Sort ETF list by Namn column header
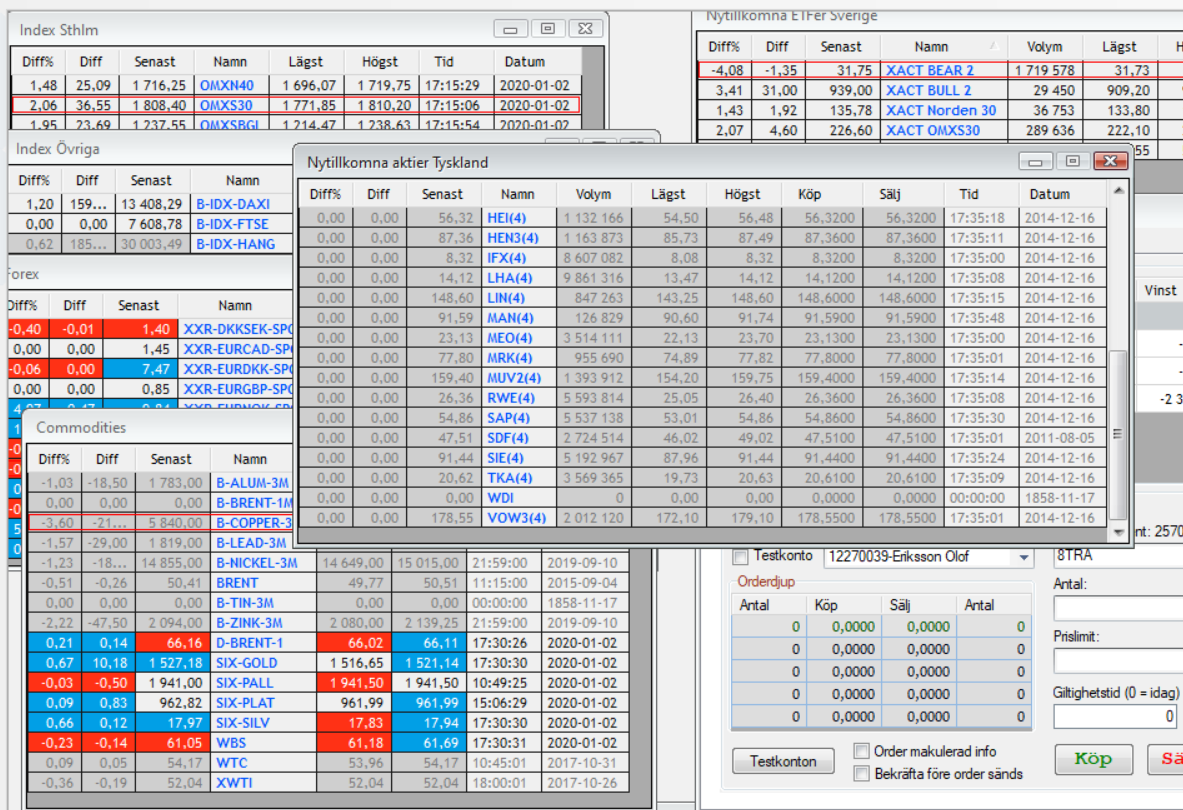Viewport: 1183px width, 810px height. click(x=931, y=47)
